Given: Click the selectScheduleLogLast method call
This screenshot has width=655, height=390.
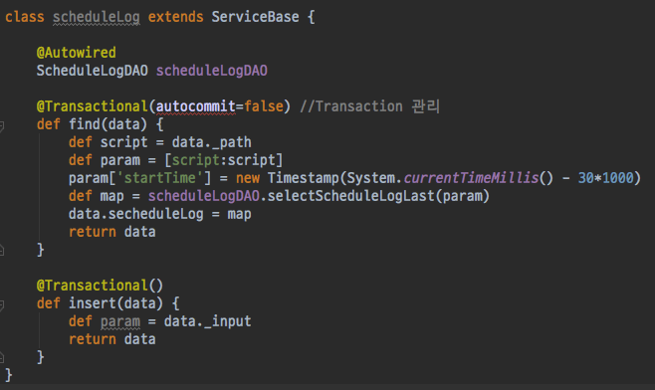Looking at the screenshot, I should click(x=351, y=196).
